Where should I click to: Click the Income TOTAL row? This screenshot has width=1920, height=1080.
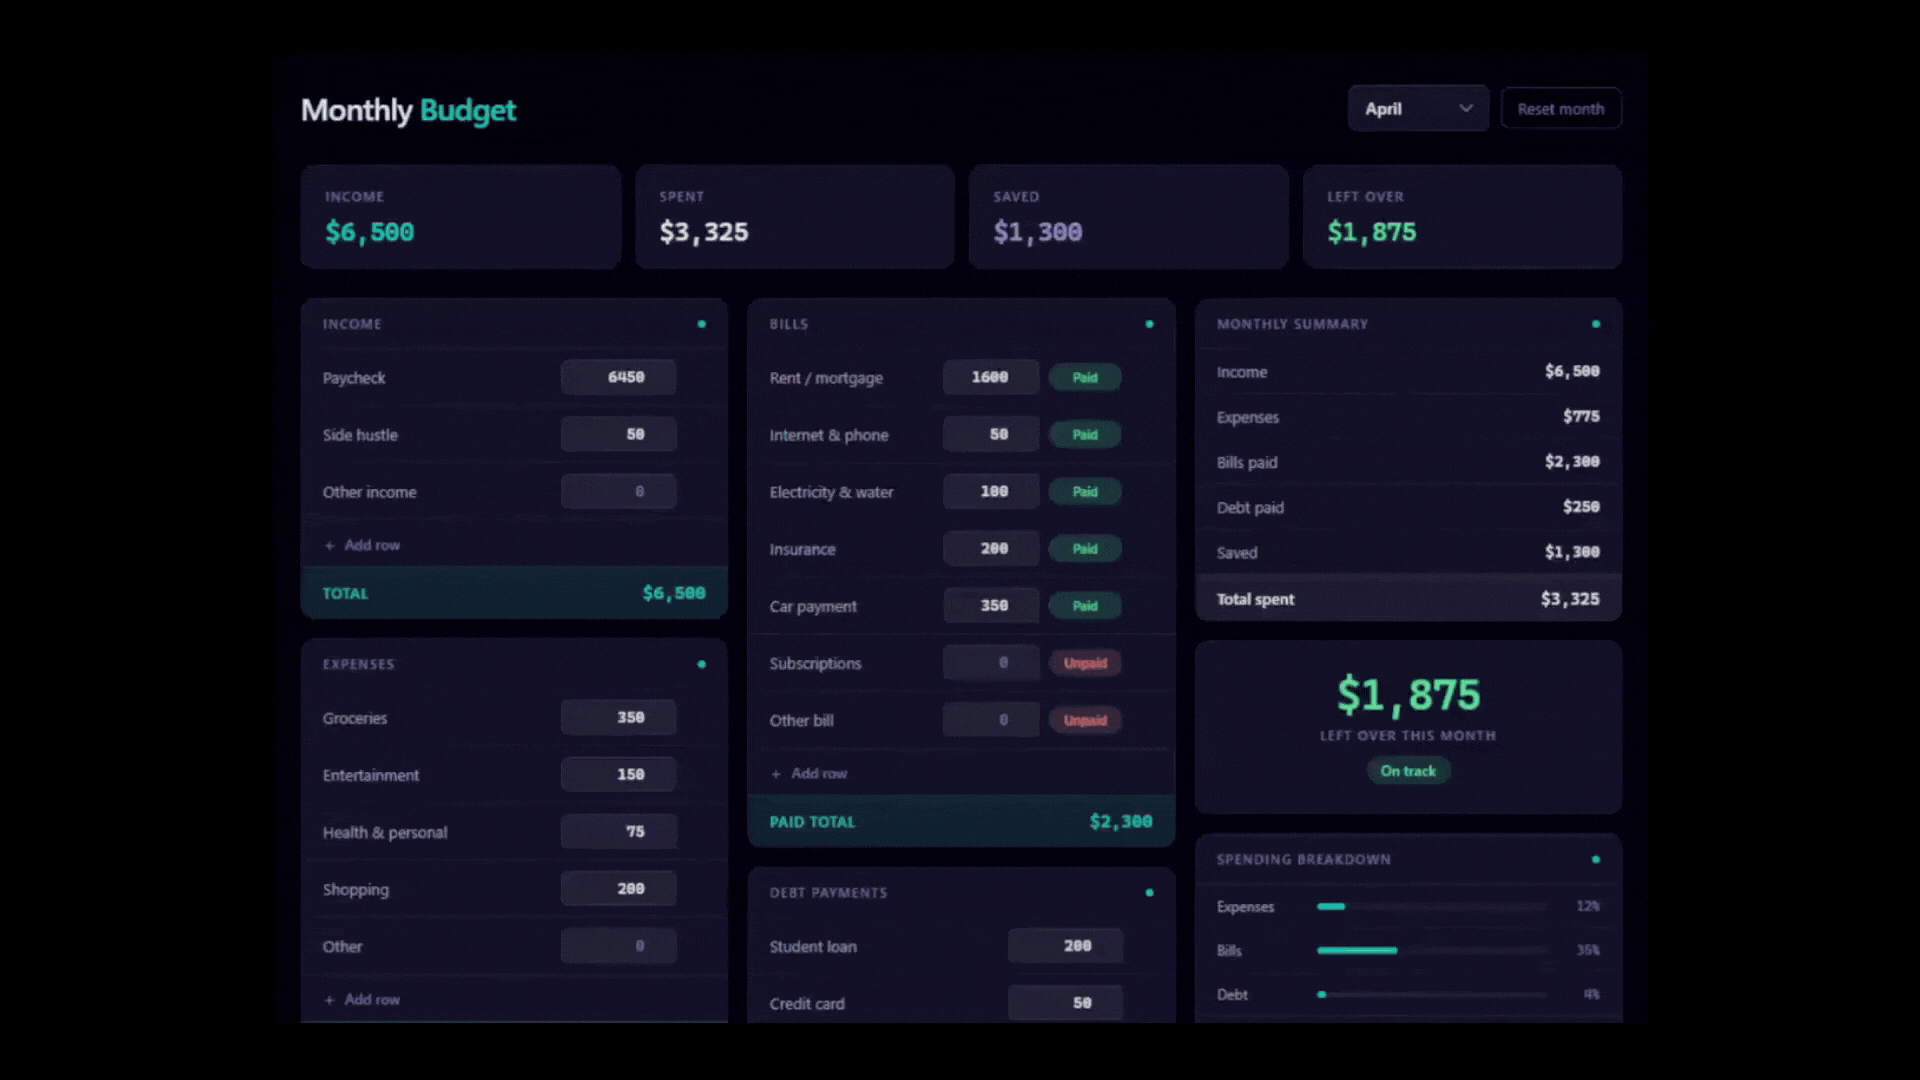tap(514, 593)
